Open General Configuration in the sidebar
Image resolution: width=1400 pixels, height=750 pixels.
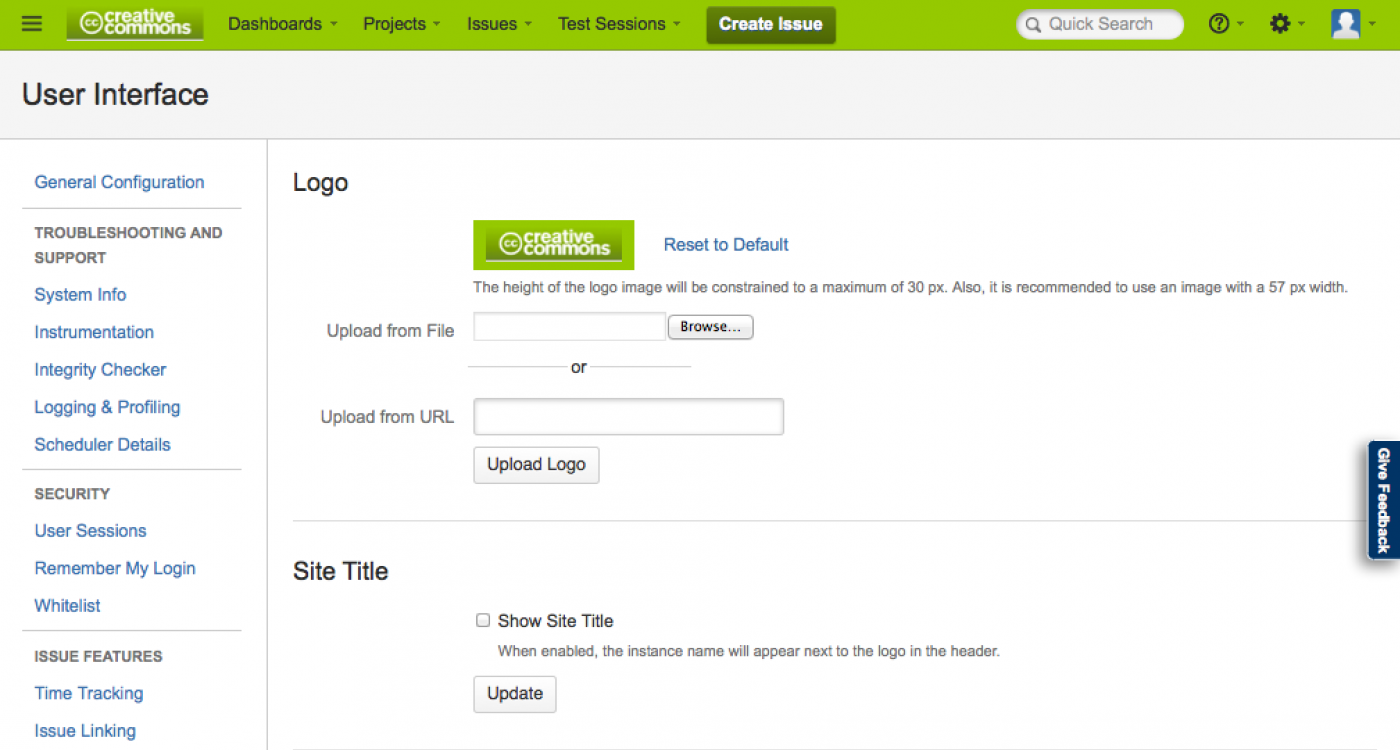coord(119,182)
